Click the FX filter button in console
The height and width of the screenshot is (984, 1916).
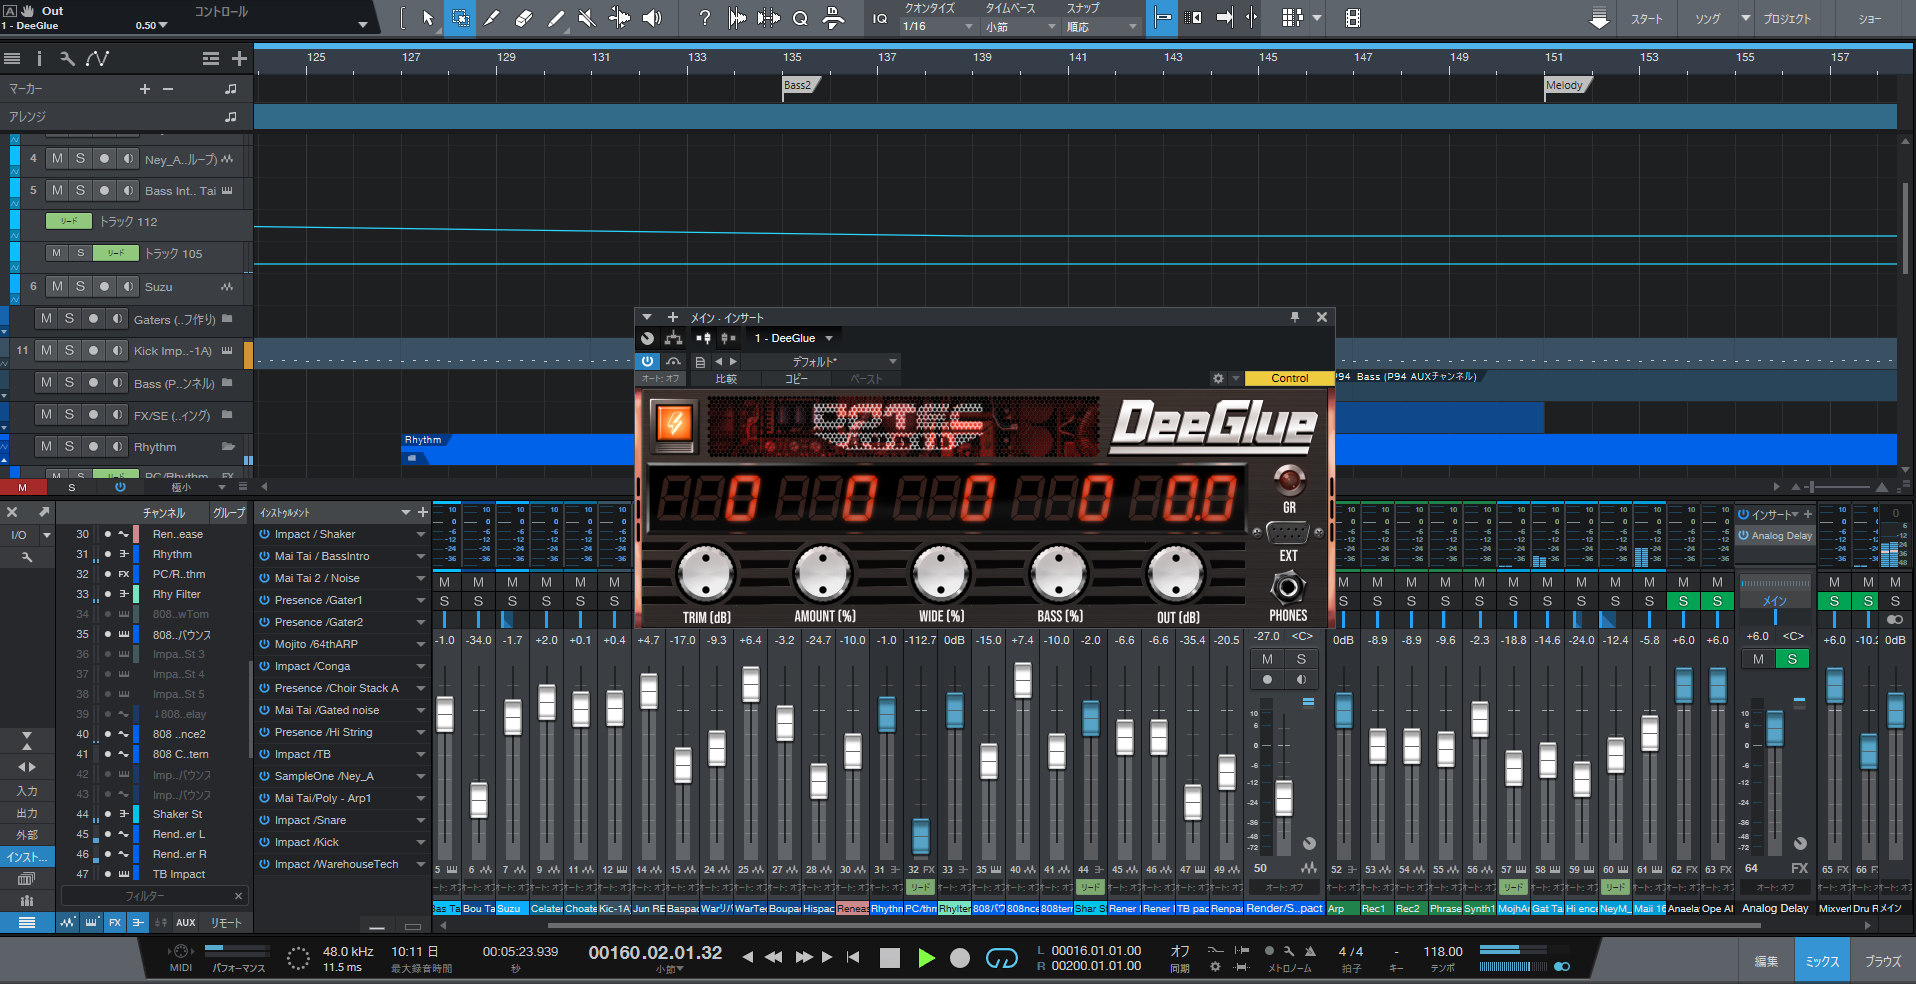pyautogui.click(x=115, y=922)
